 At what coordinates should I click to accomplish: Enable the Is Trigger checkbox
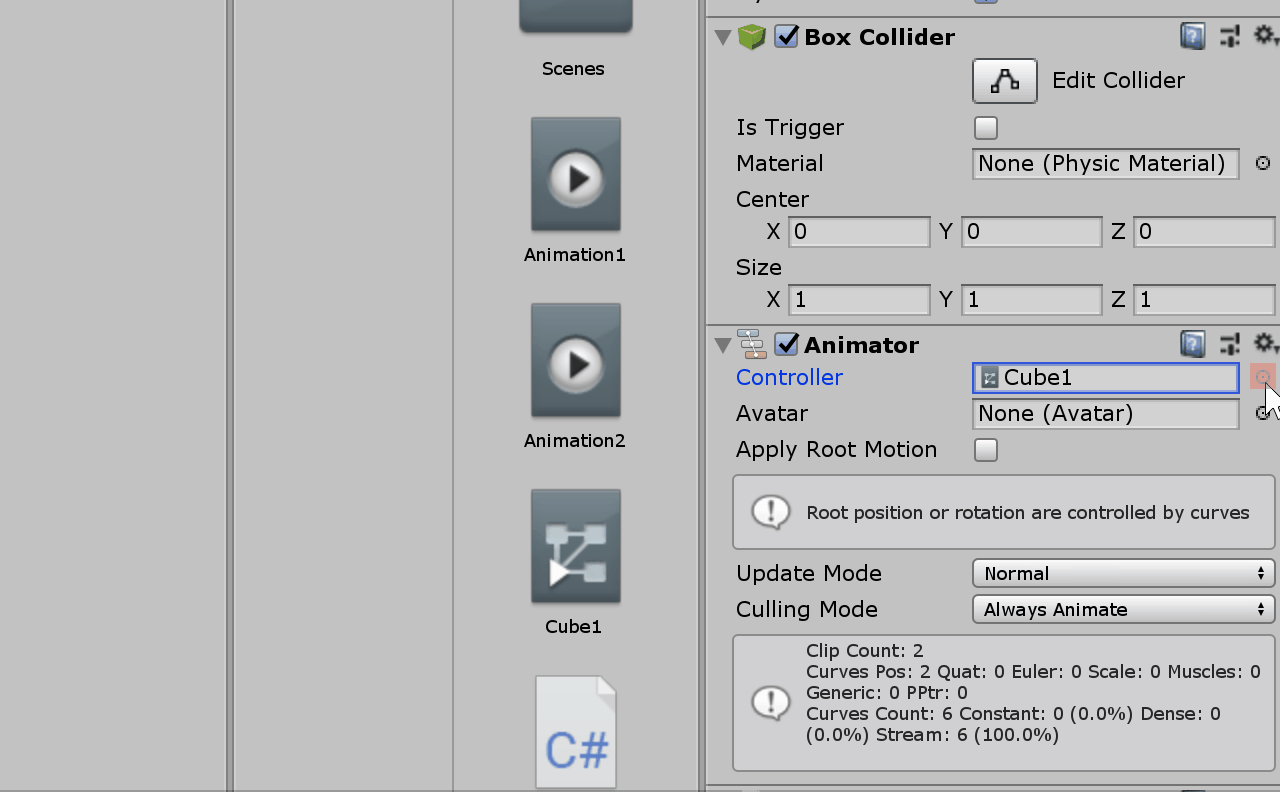tap(986, 128)
